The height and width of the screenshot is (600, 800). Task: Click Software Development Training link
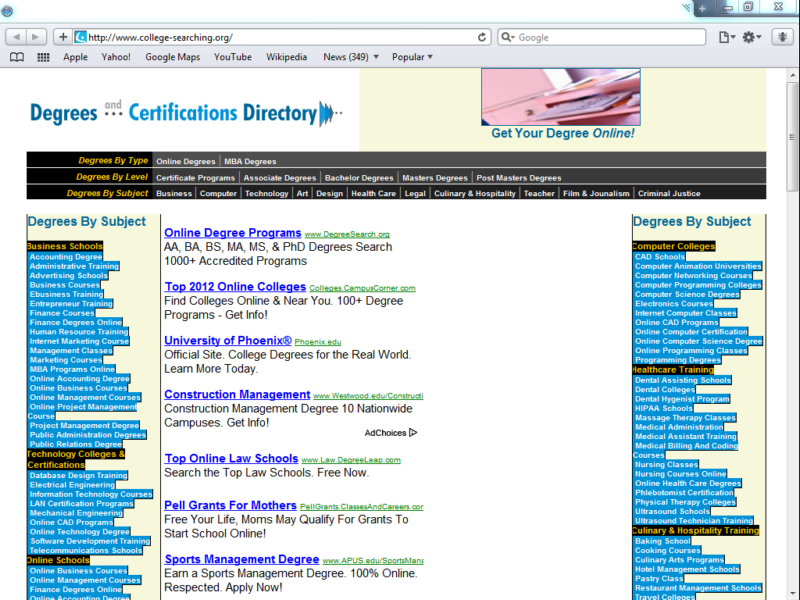[x=90, y=541]
